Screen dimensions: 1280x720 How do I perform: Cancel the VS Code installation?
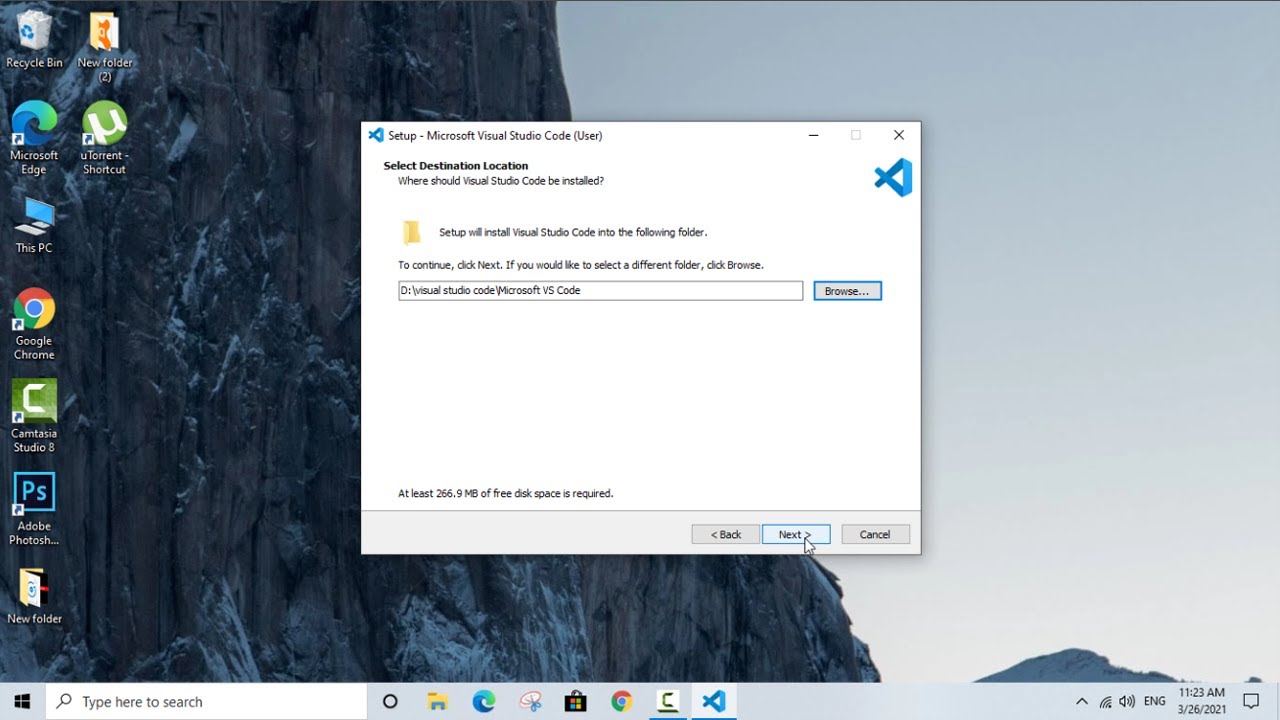pos(875,535)
